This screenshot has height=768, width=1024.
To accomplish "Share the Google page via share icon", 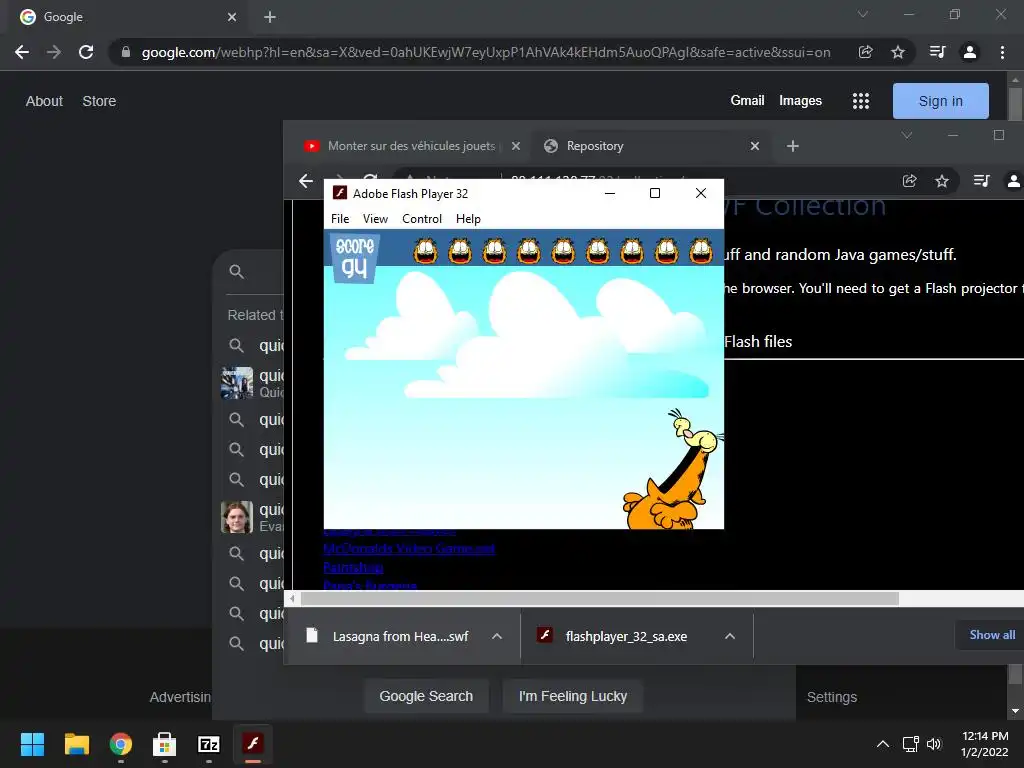I will (x=866, y=52).
